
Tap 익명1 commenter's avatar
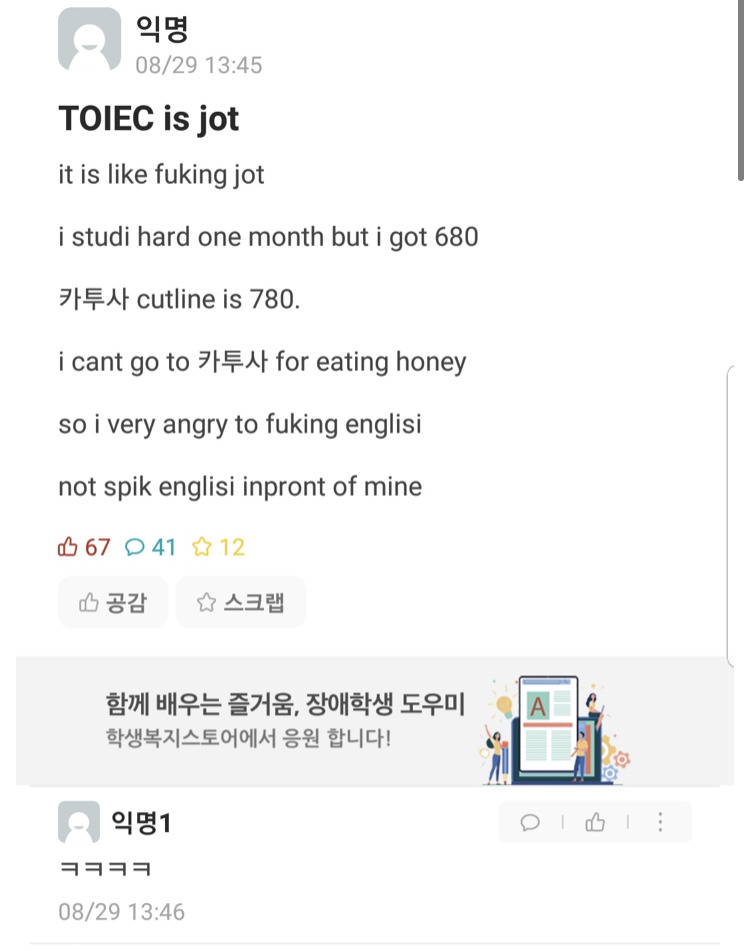[x=79, y=822]
